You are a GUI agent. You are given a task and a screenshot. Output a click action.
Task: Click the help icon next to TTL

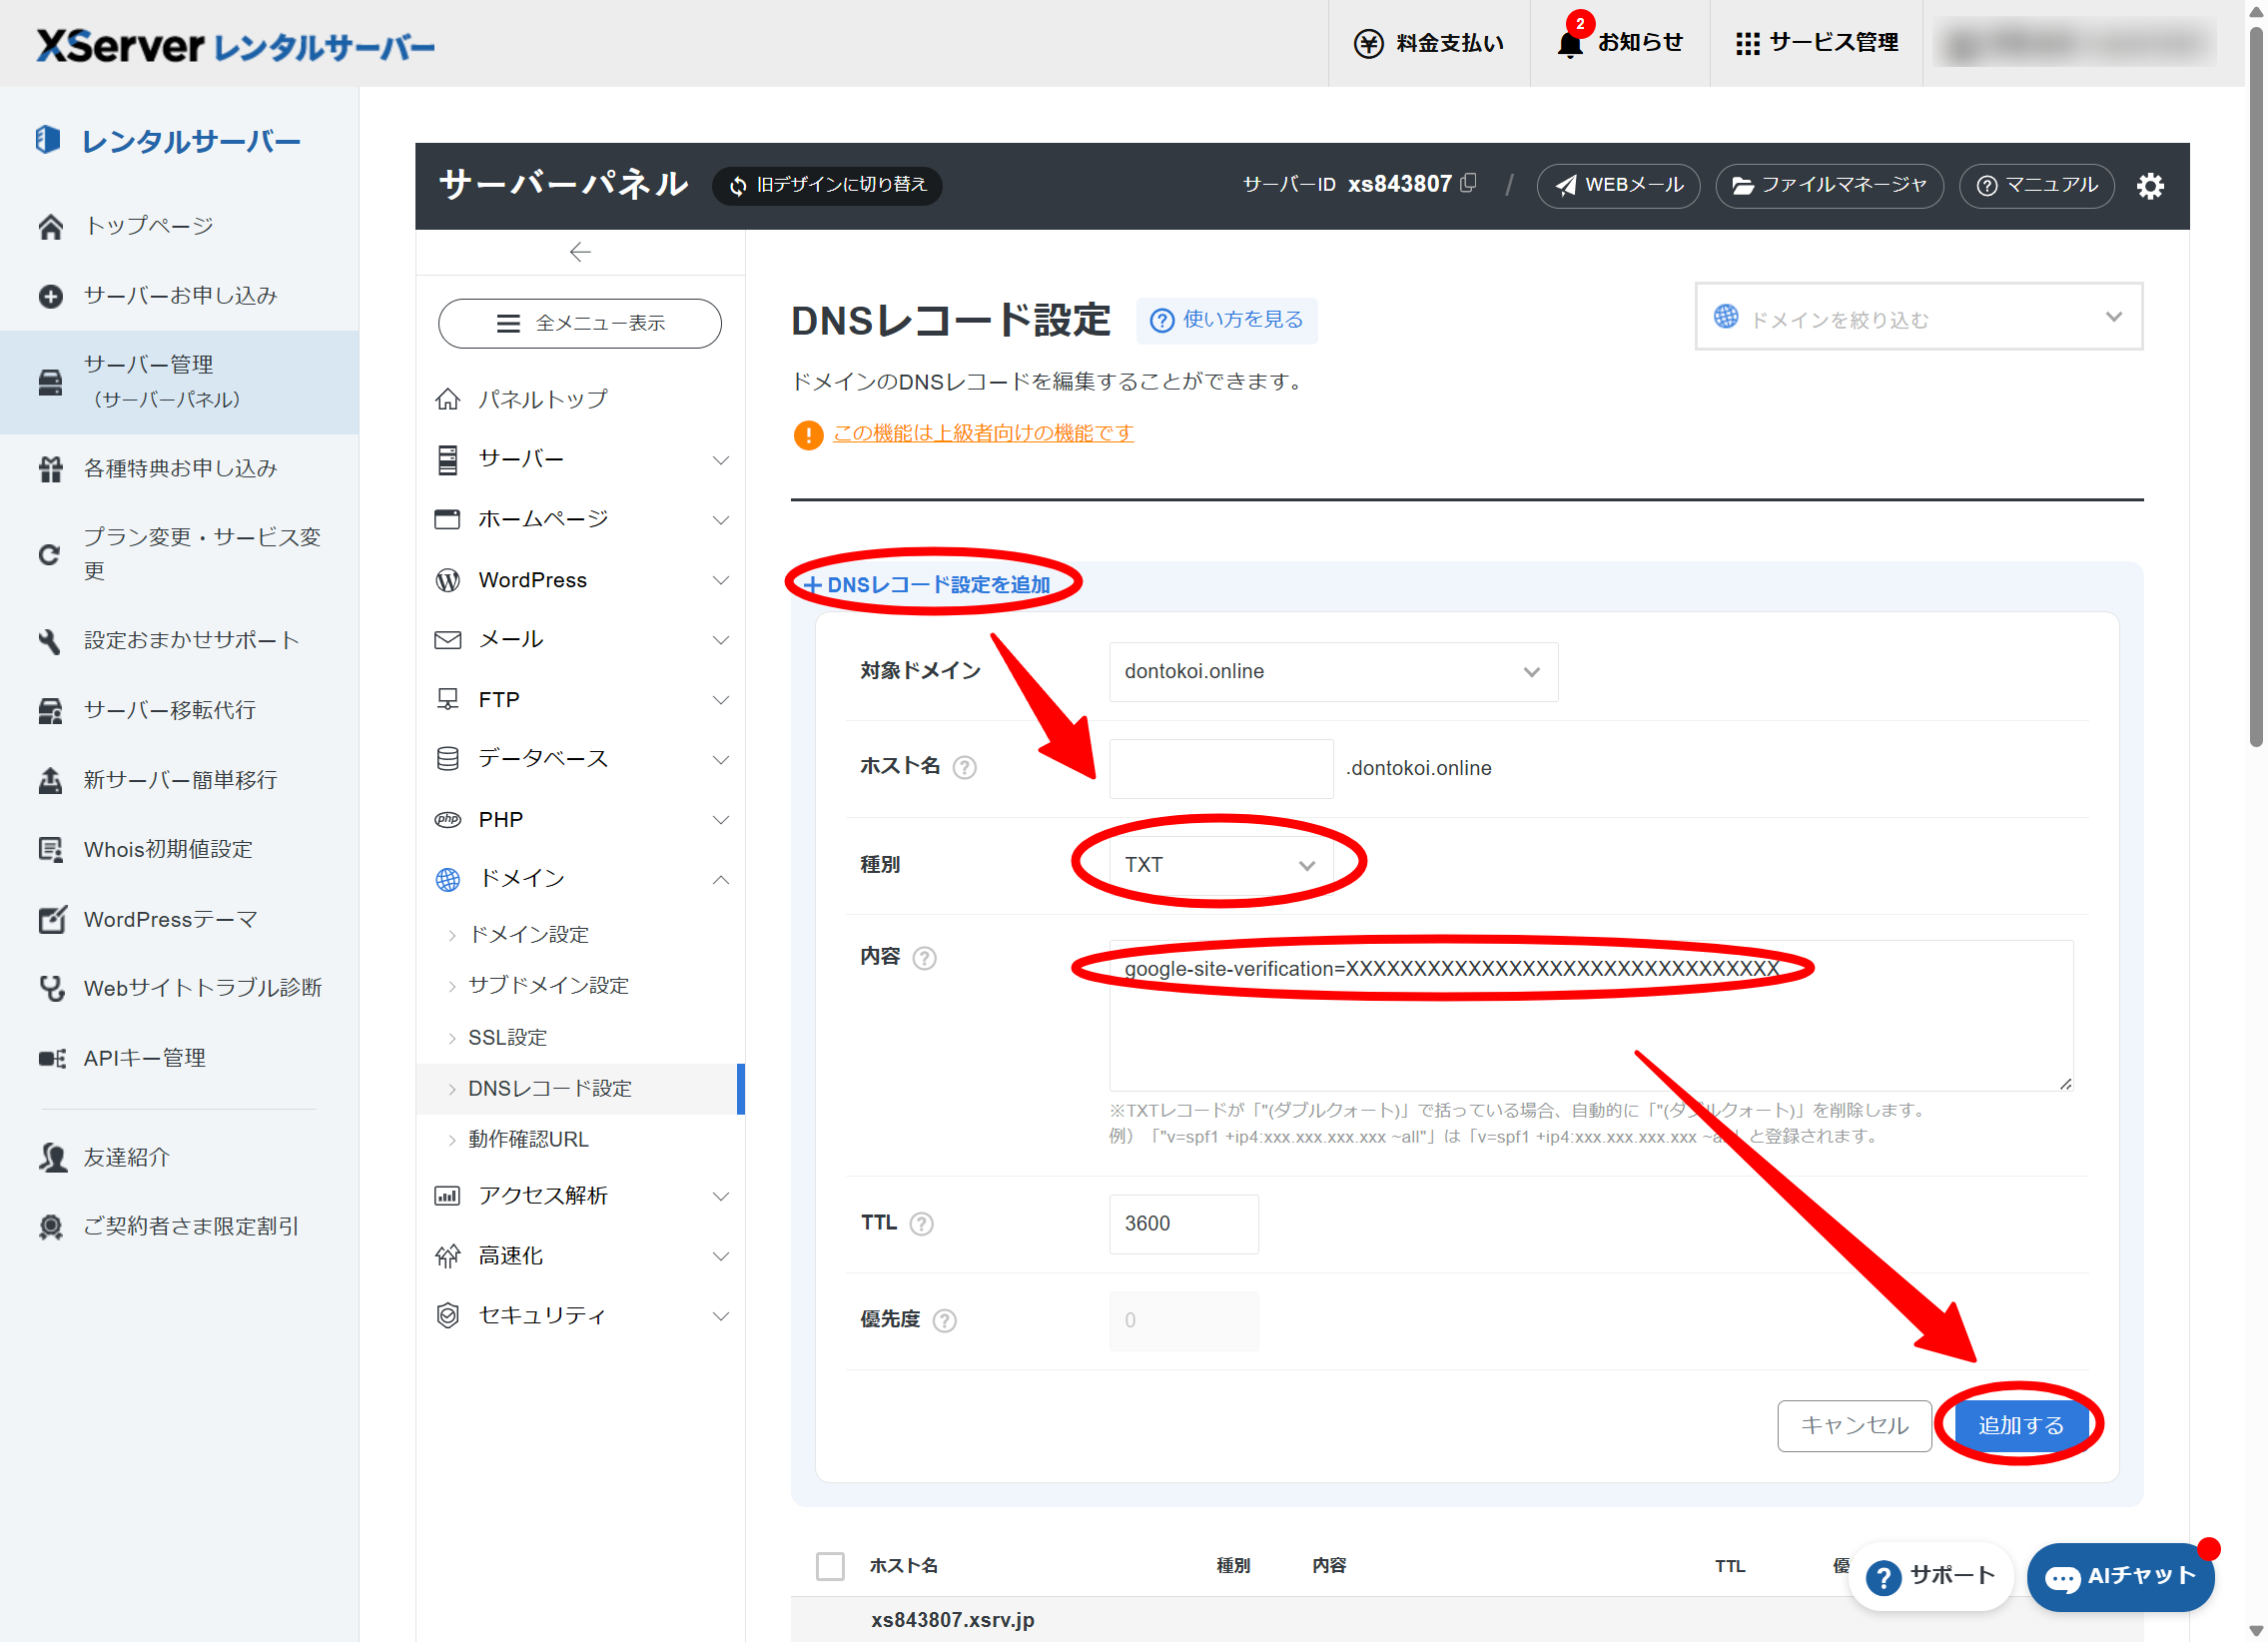pyautogui.click(x=921, y=1223)
